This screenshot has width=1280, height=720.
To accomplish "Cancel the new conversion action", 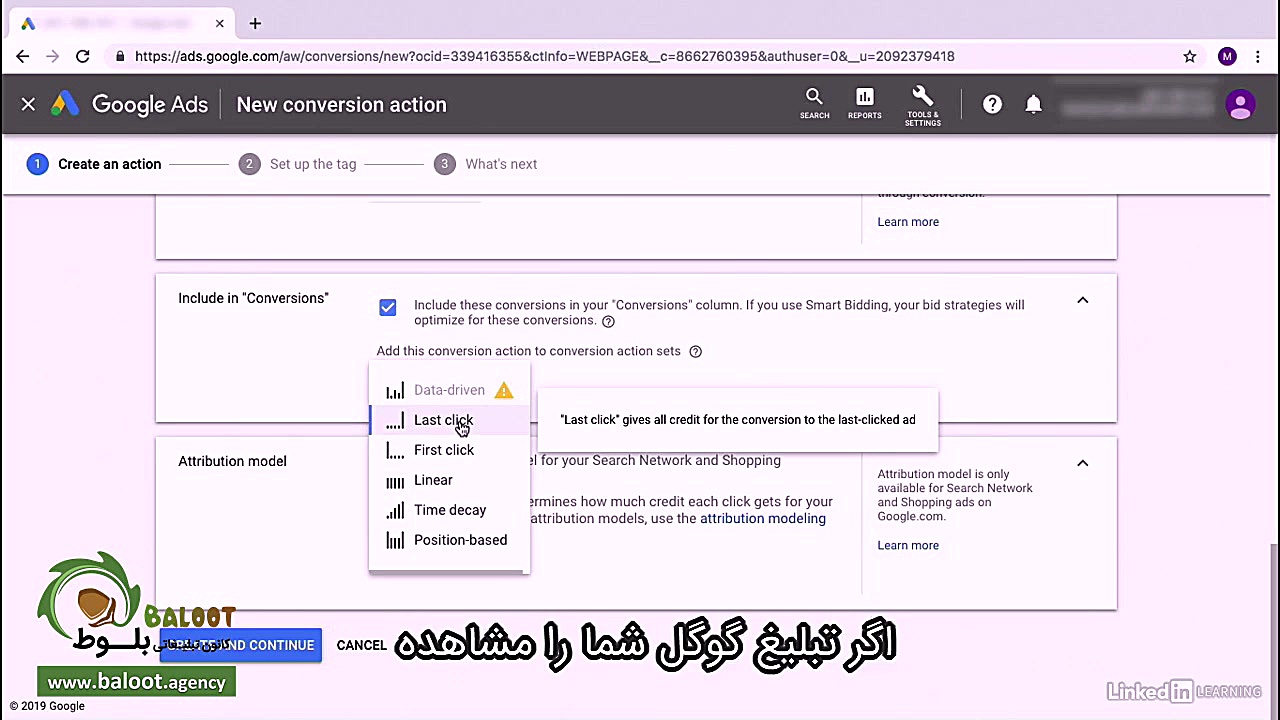I will [x=361, y=645].
